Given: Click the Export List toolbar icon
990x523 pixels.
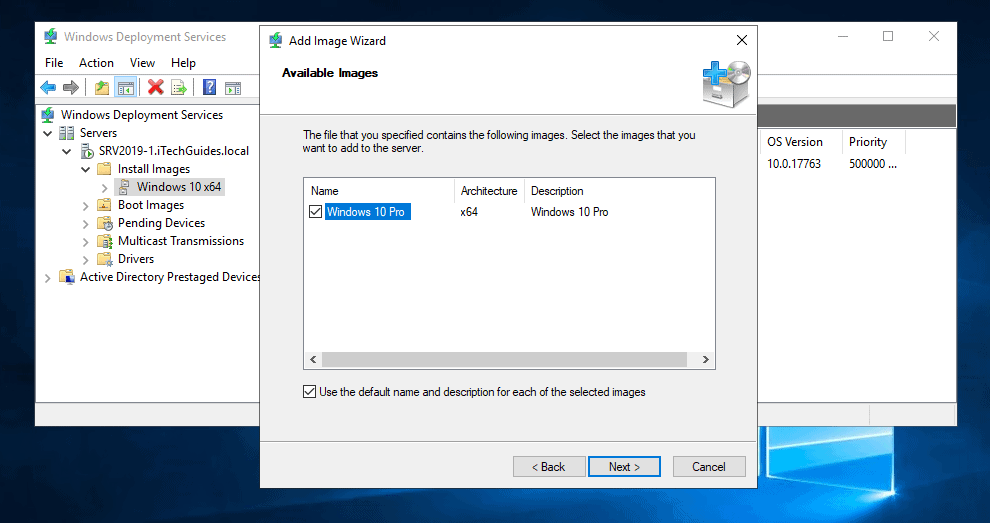Looking at the screenshot, I should (179, 88).
